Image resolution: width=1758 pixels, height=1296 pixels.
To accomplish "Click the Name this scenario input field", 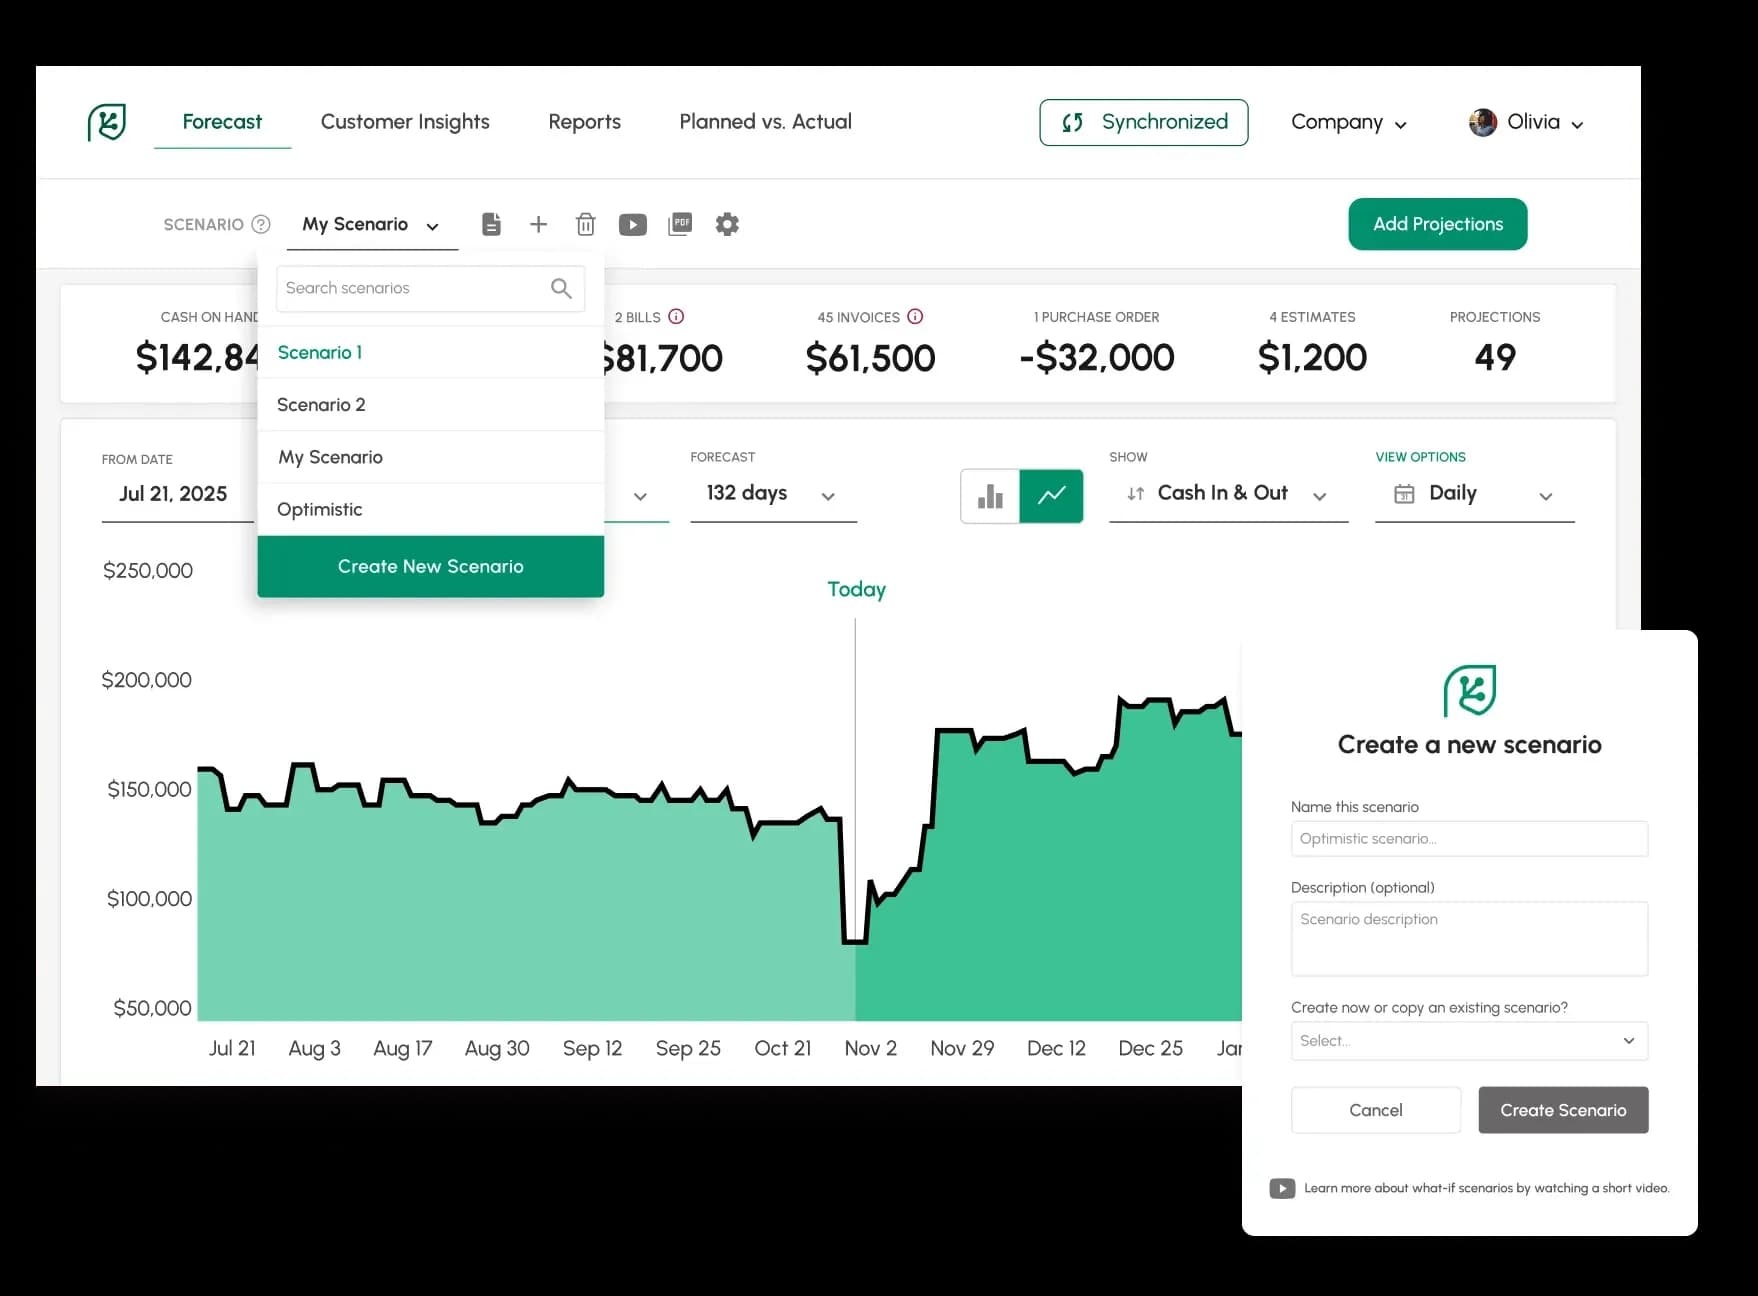I will pyautogui.click(x=1468, y=839).
